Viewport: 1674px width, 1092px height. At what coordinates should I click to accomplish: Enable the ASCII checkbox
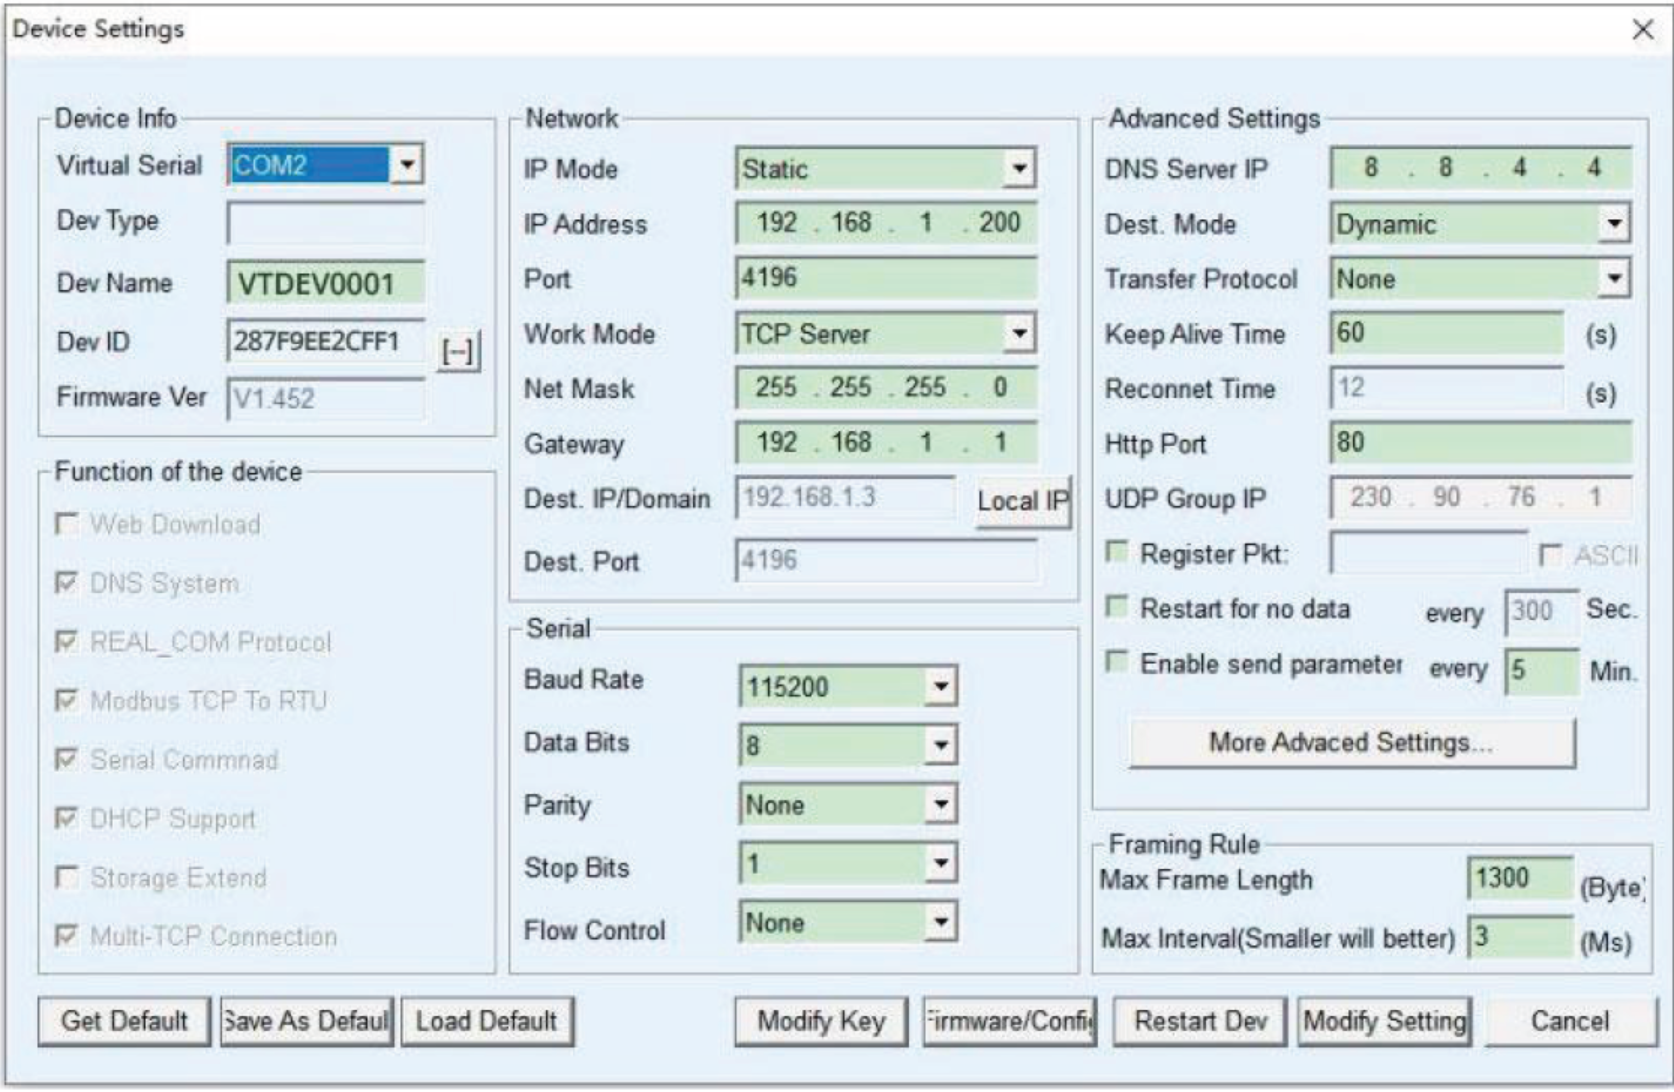coord(1551,554)
